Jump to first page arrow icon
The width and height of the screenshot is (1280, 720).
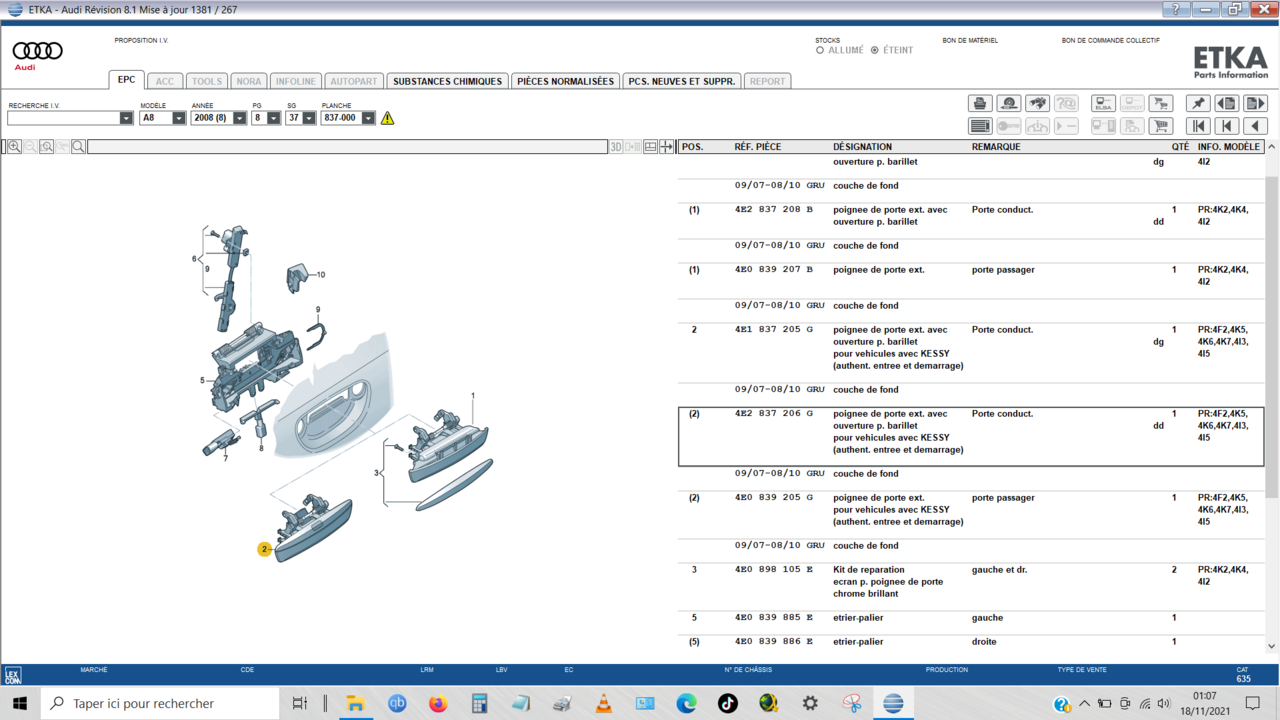tap(1197, 126)
